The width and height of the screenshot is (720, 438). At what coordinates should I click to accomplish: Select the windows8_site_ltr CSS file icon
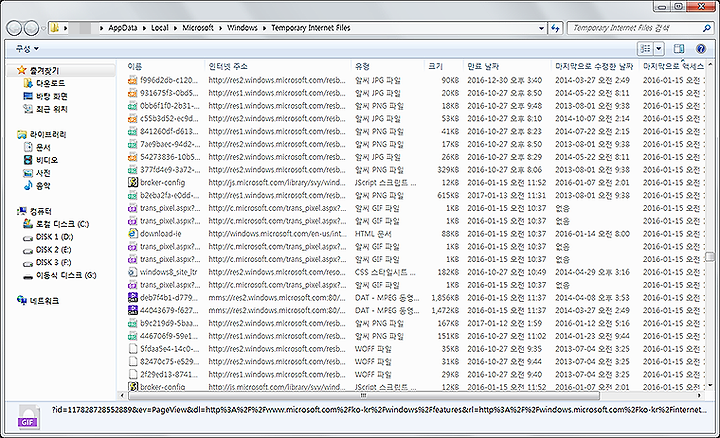point(133,272)
